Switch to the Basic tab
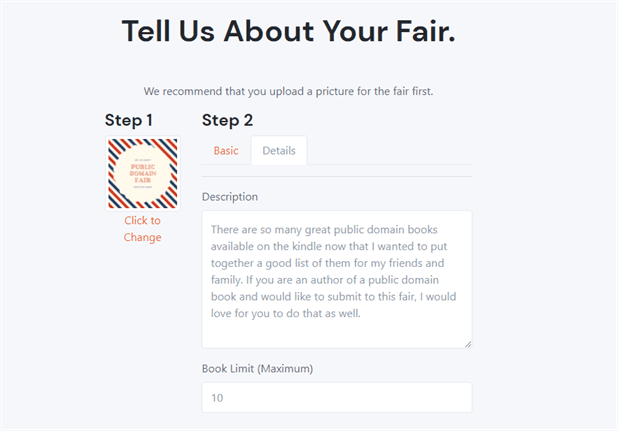 coord(226,150)
